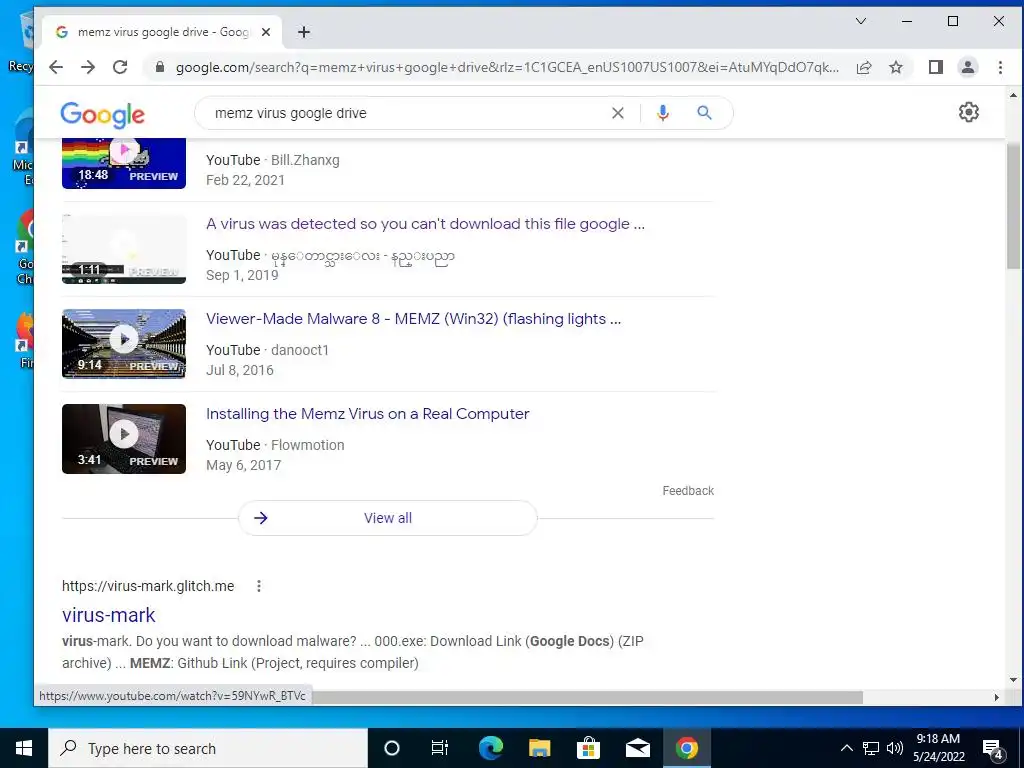Image resolution: width=1024 pixels, height=768 pixels.
Task: Open 'A virus was detected' video link
Action: click(425, 224)
